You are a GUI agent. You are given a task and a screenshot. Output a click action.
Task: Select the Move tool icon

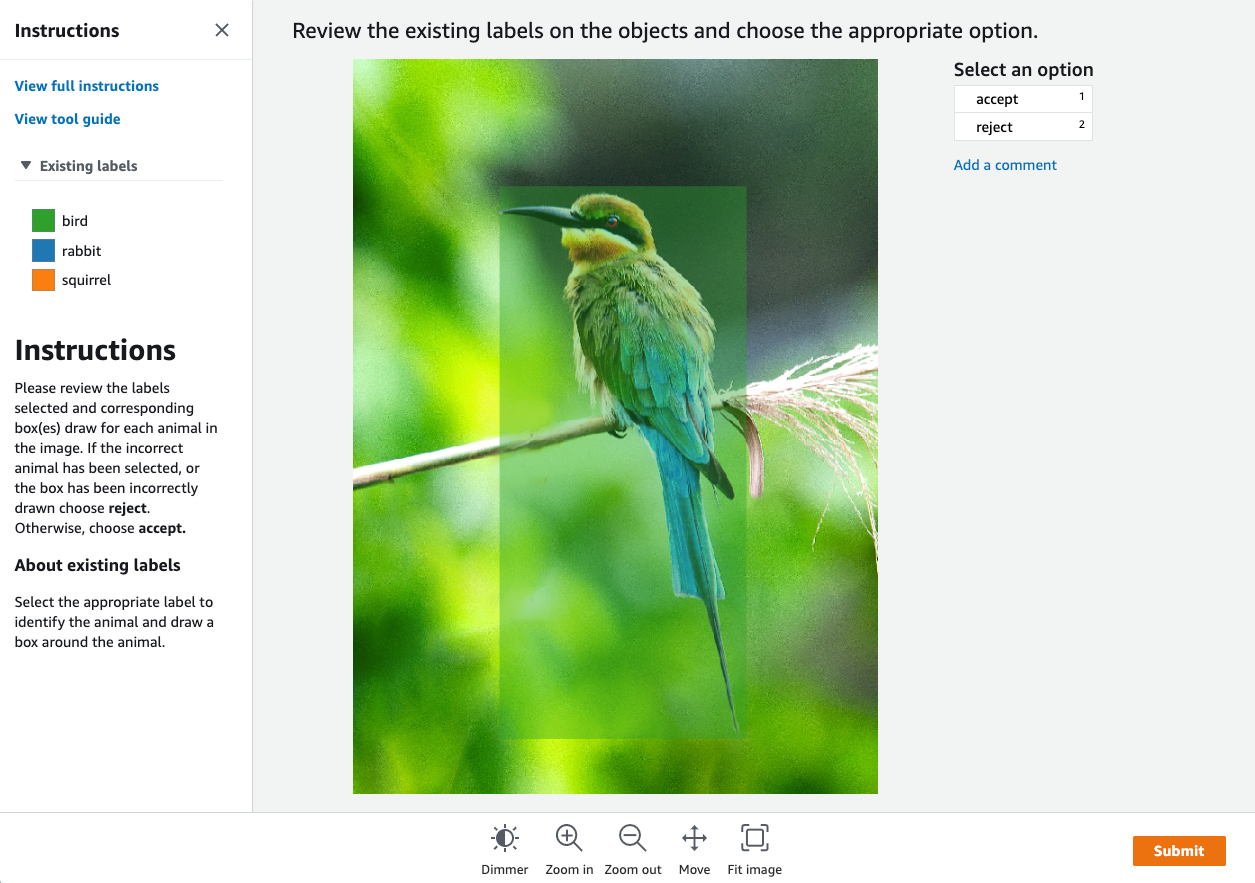coord(694,838)
